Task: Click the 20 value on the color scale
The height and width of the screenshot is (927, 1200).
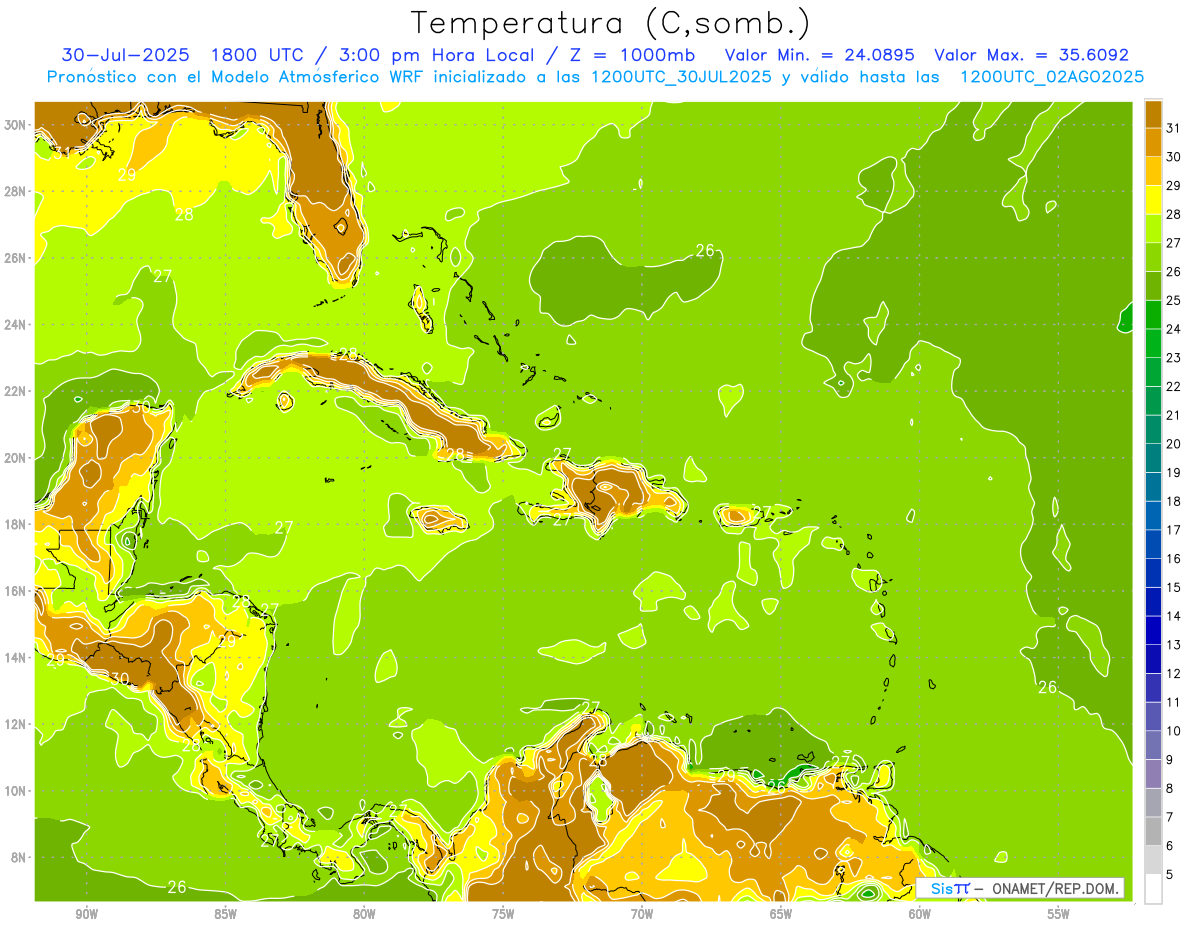Action: (x=1174, y=444)
